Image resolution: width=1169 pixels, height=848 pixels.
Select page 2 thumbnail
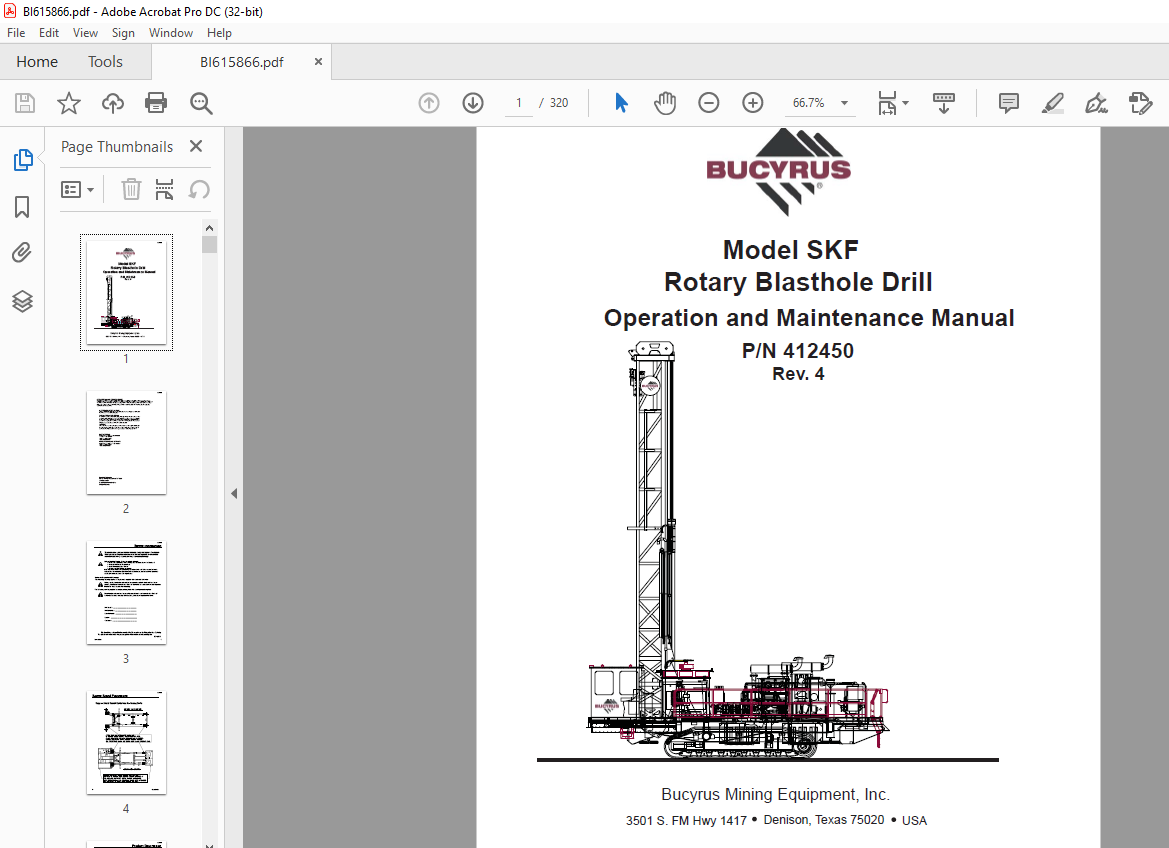(x=126, y=442)
